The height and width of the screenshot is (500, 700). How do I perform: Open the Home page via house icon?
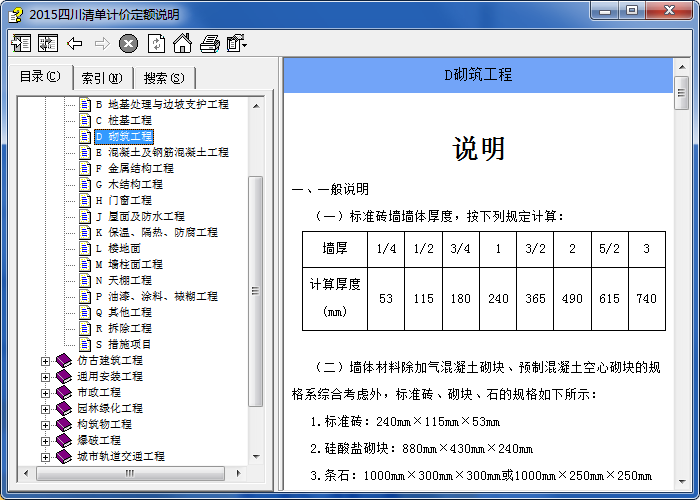(183, 43)
